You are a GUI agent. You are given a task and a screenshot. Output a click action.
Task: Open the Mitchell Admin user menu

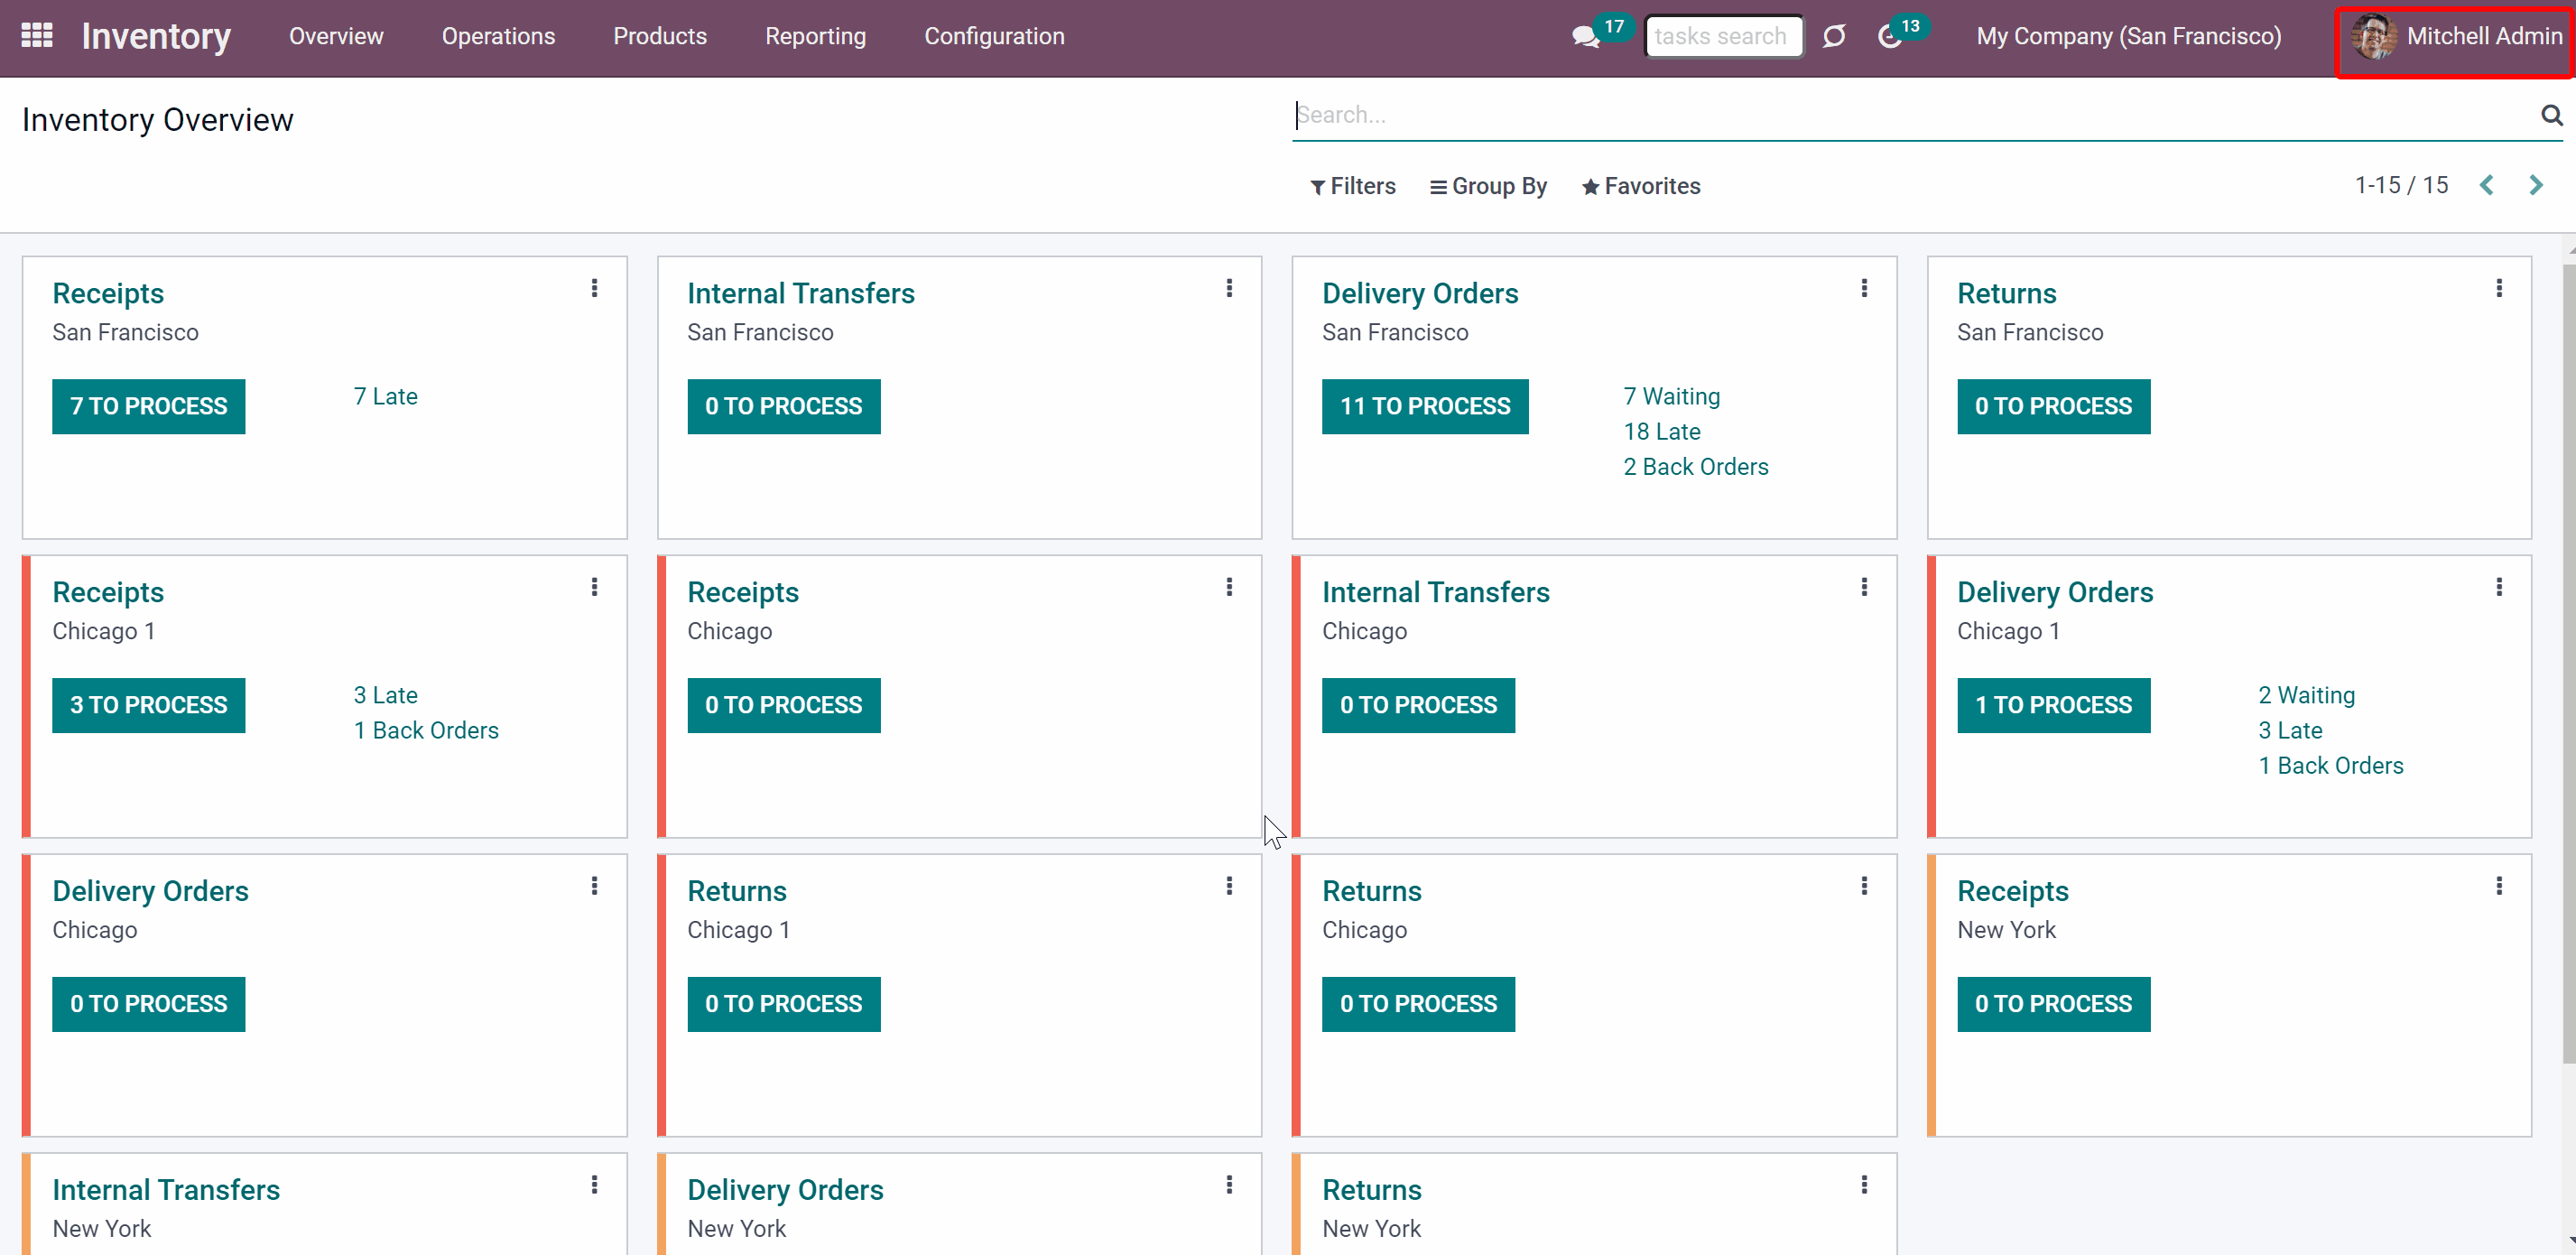2456,36
